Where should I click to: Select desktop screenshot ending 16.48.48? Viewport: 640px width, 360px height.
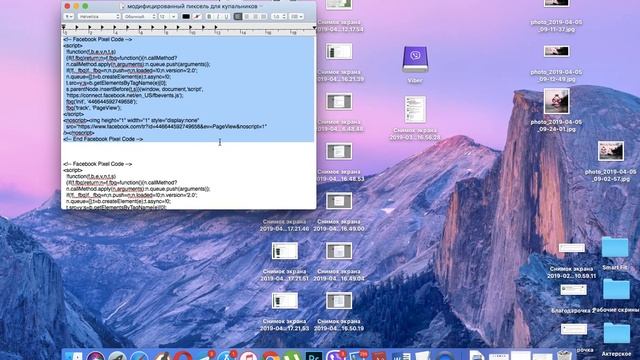[x=339, y=102]
